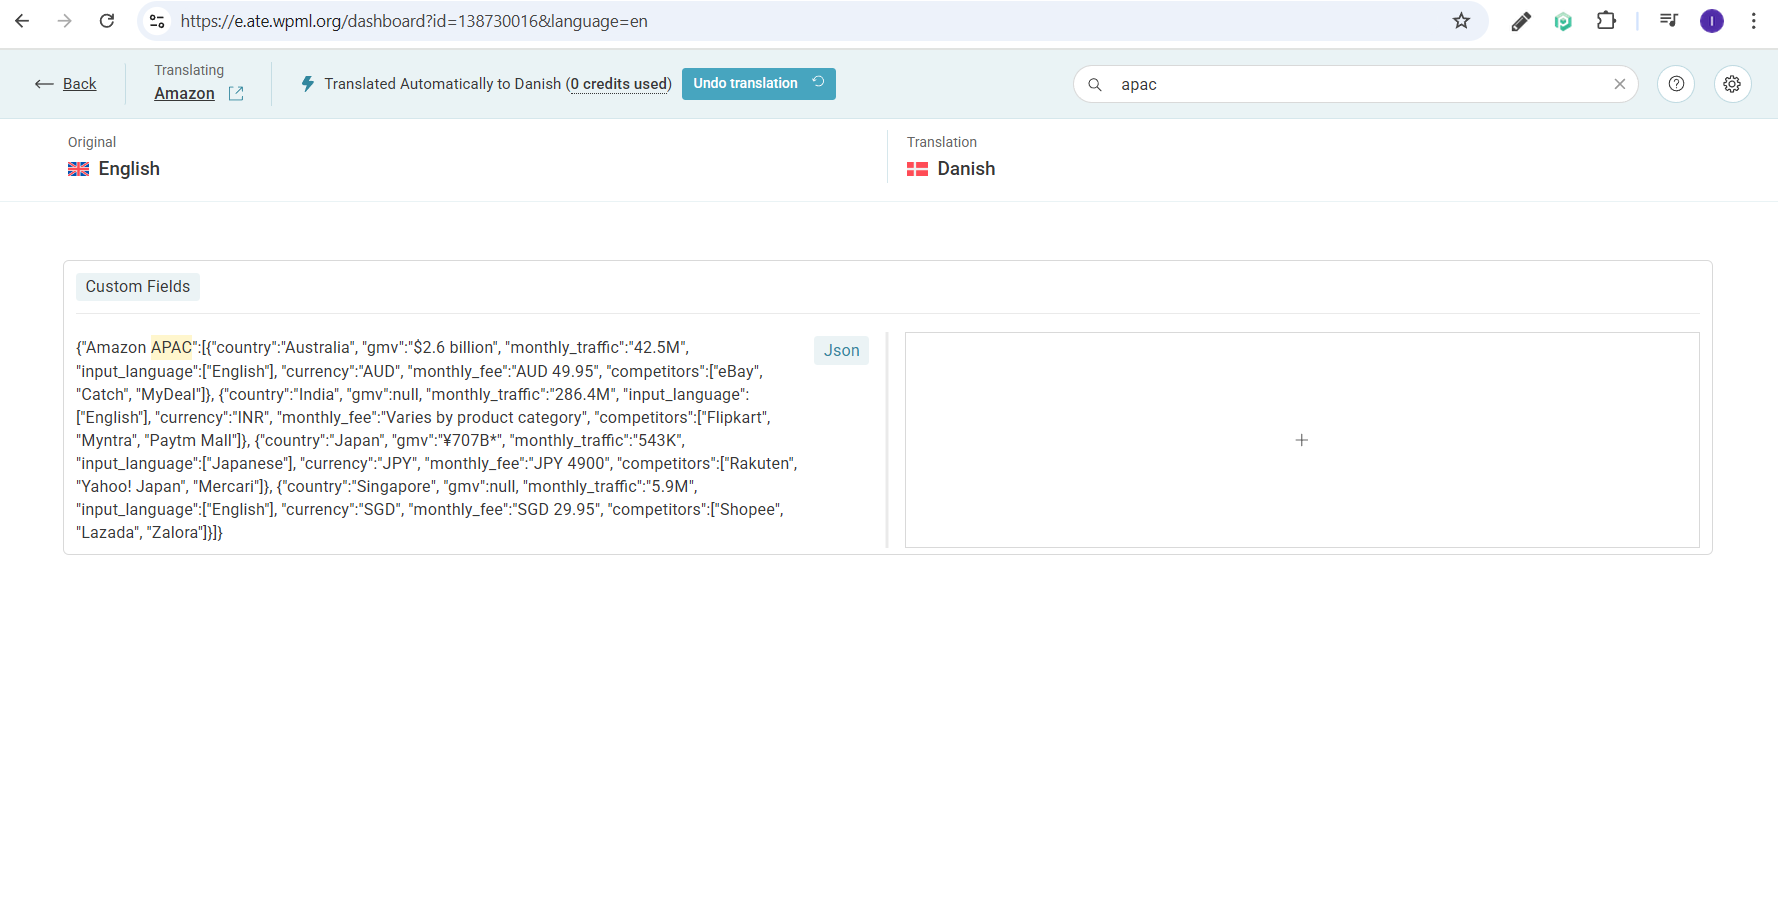Click the UK flag icon
The image size is (1778, 909).
[78, 169]
